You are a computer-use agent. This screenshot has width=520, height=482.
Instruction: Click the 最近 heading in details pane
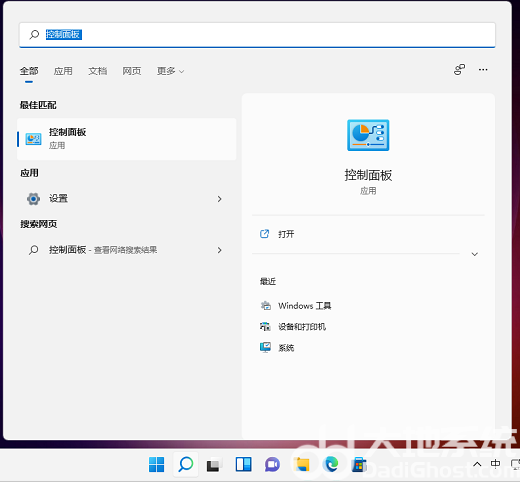[x=268, y=282]
